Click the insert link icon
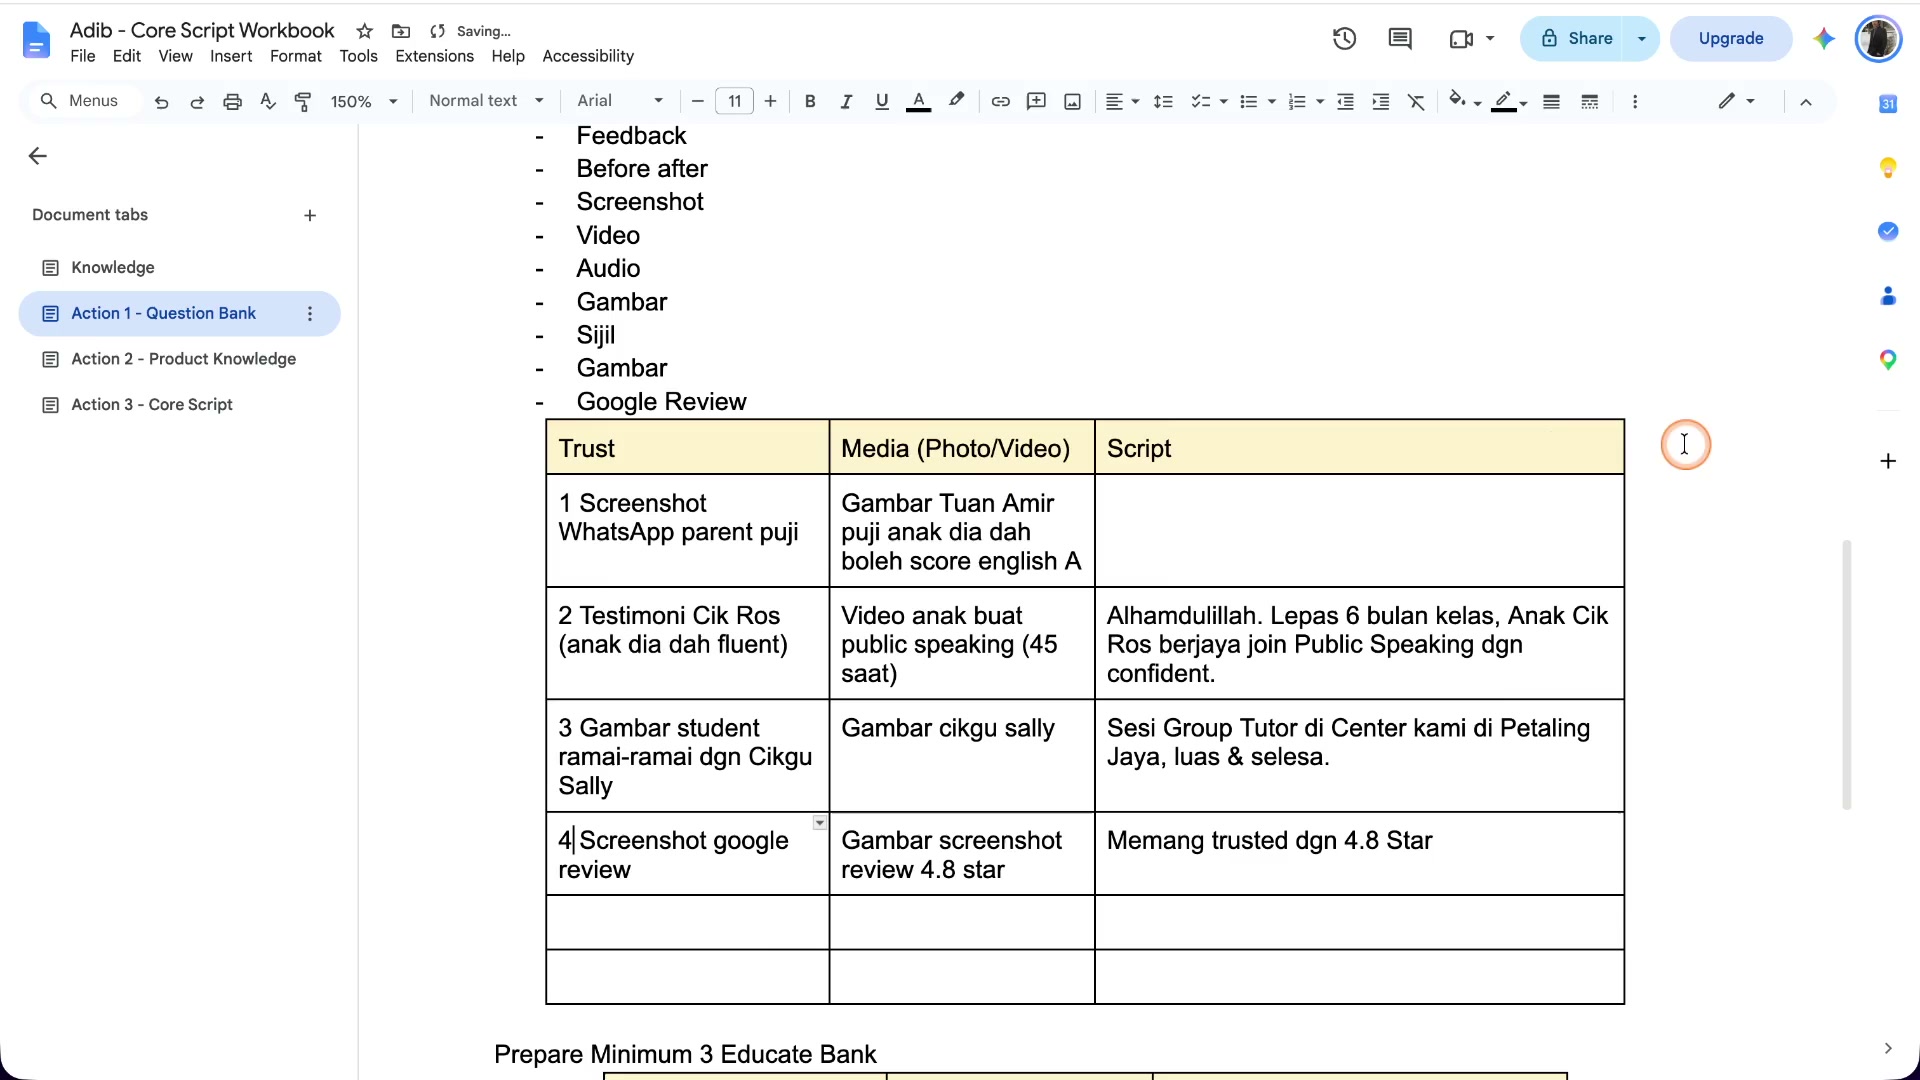Screen dimensions: 1920x1080 coord(1000,101)
